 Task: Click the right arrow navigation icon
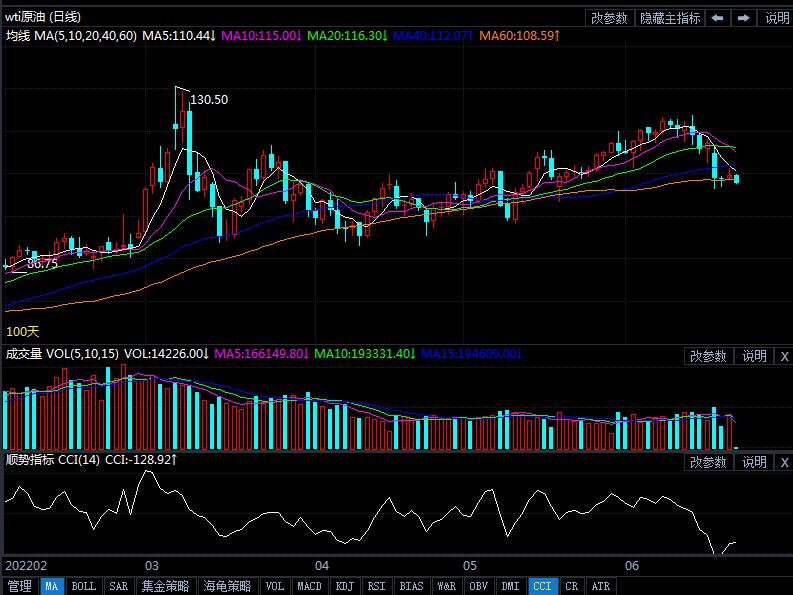743,18
